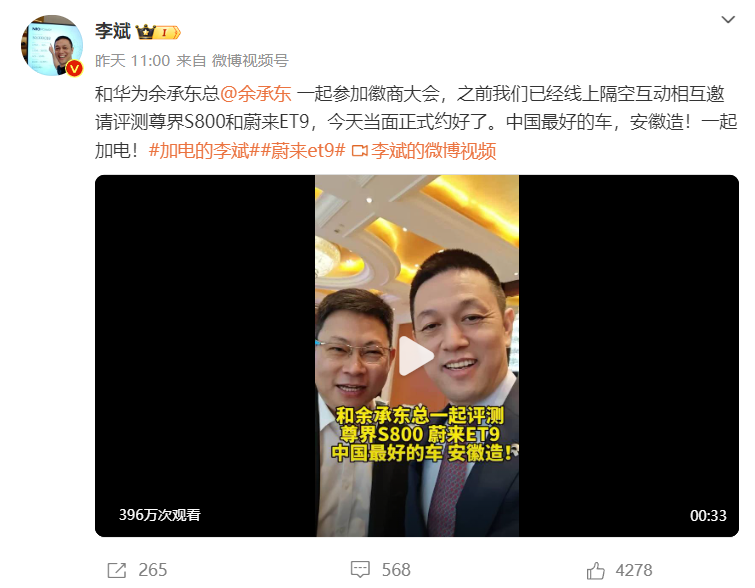Click the video camera icon before 李斌的微博视频

(x=359, y=151)
